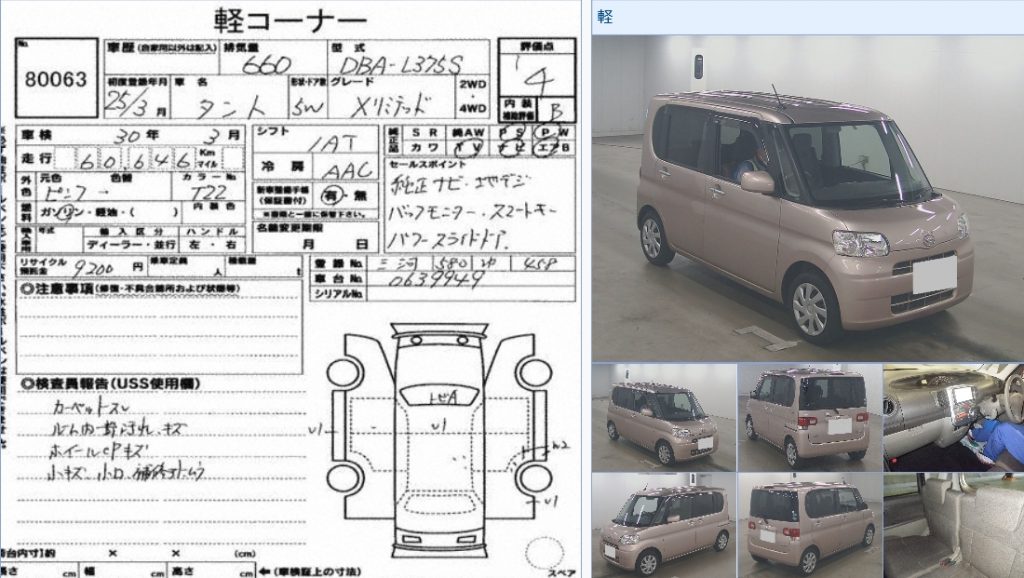Viewport: 1024px width, 578px height.
Task: Click the color number T22
Action: tap(208, 192)
